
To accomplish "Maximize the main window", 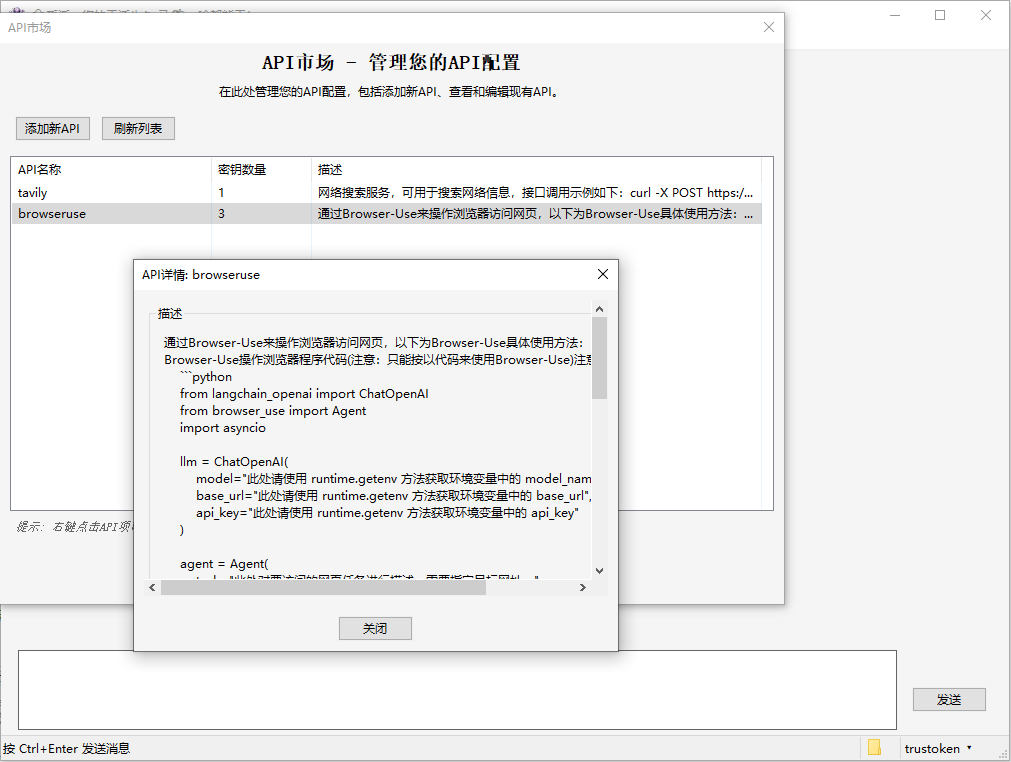I will click(x=940, y=15).
